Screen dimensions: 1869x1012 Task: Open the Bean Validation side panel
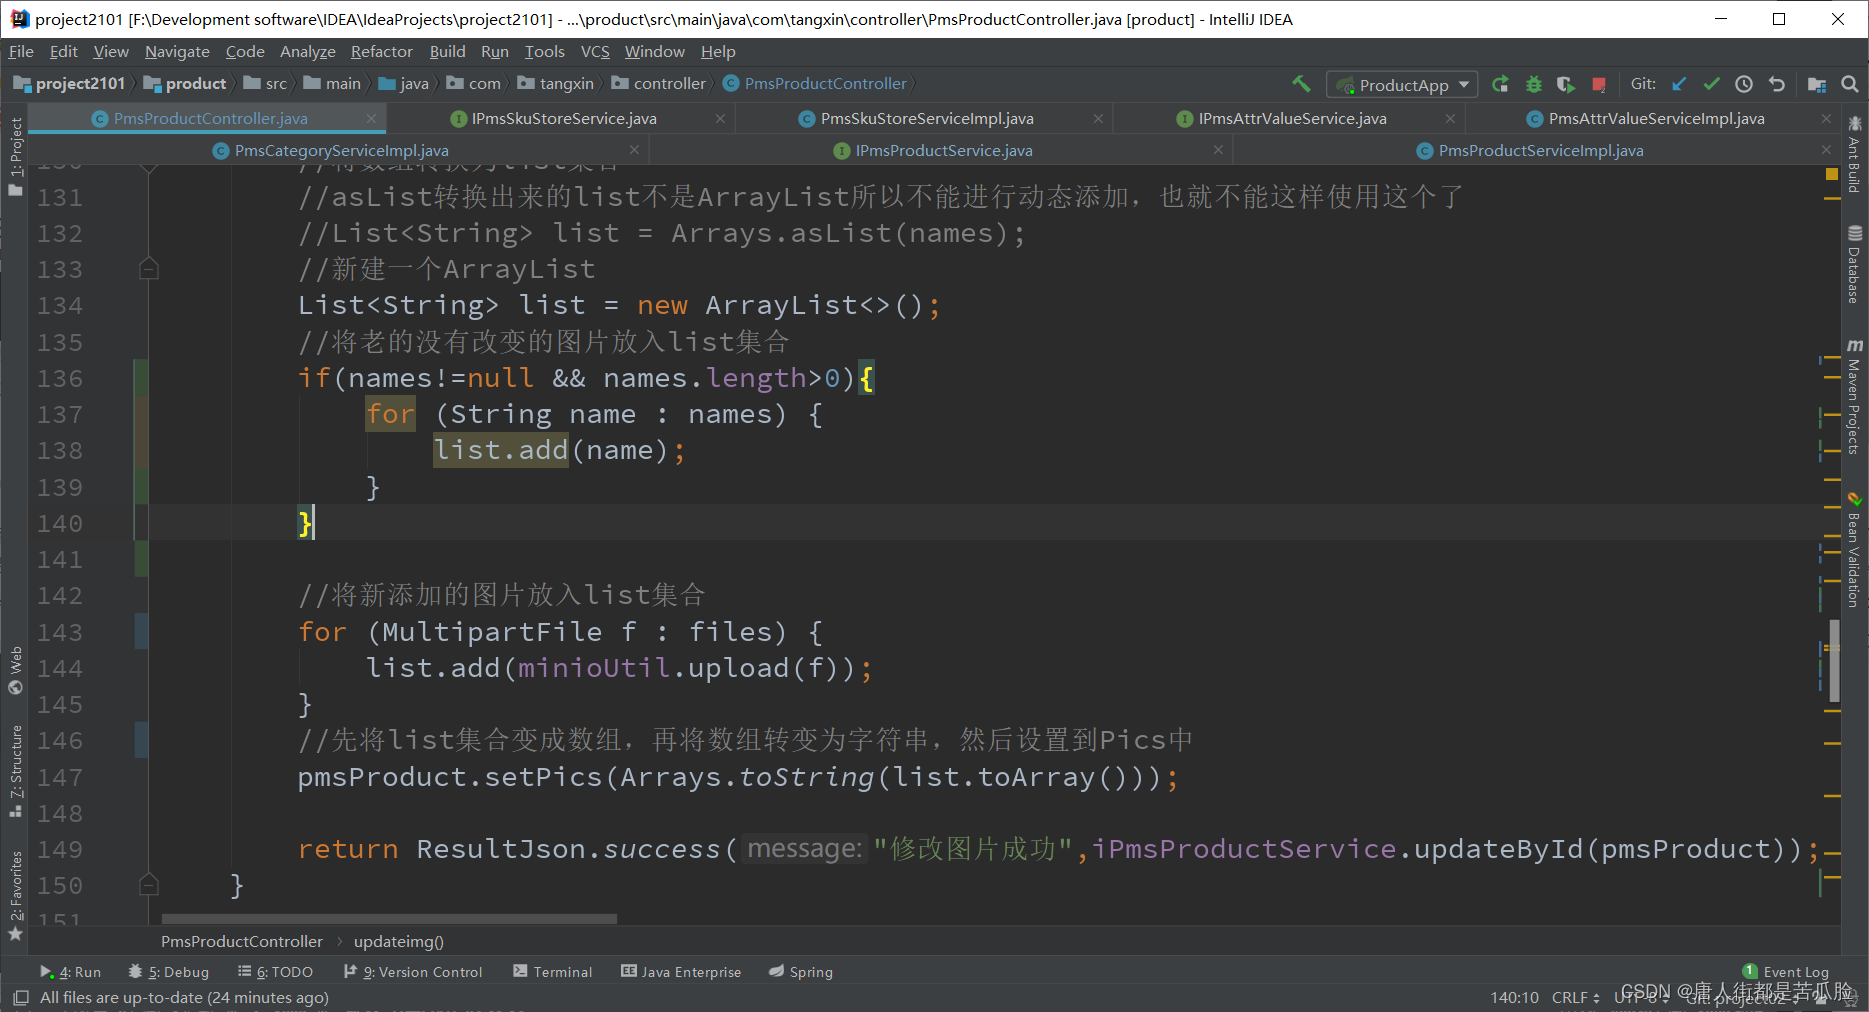[x=1855, y=549]
